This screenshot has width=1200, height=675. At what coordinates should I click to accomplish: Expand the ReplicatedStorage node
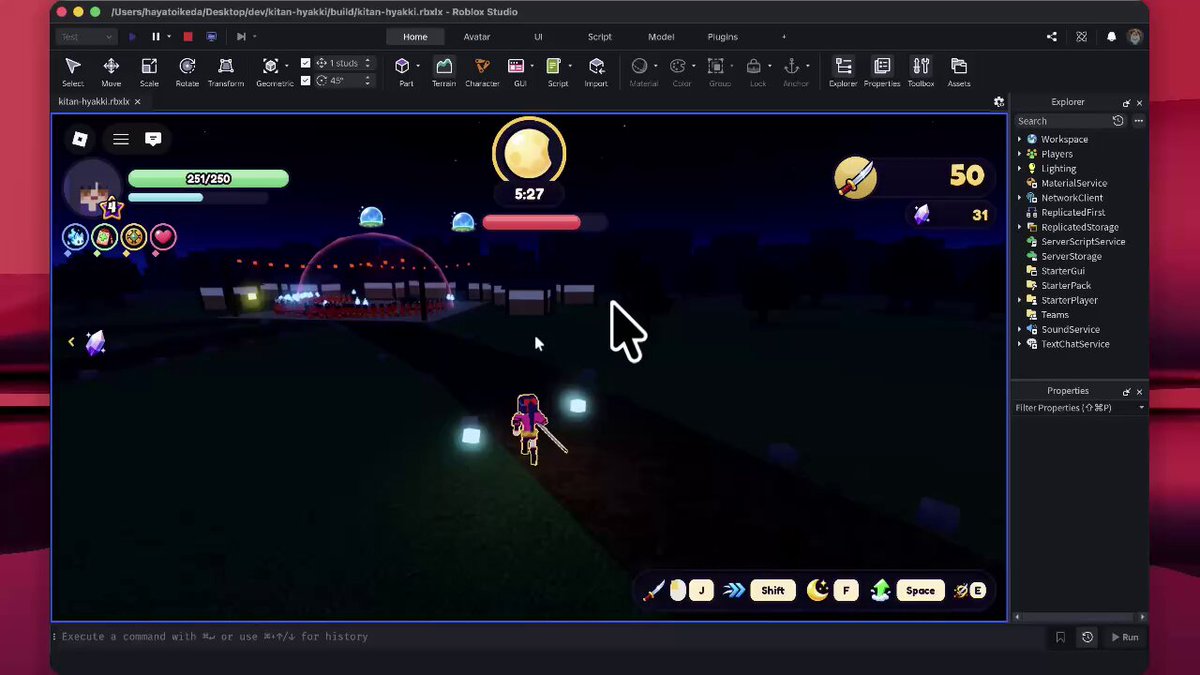[1020, 227]
